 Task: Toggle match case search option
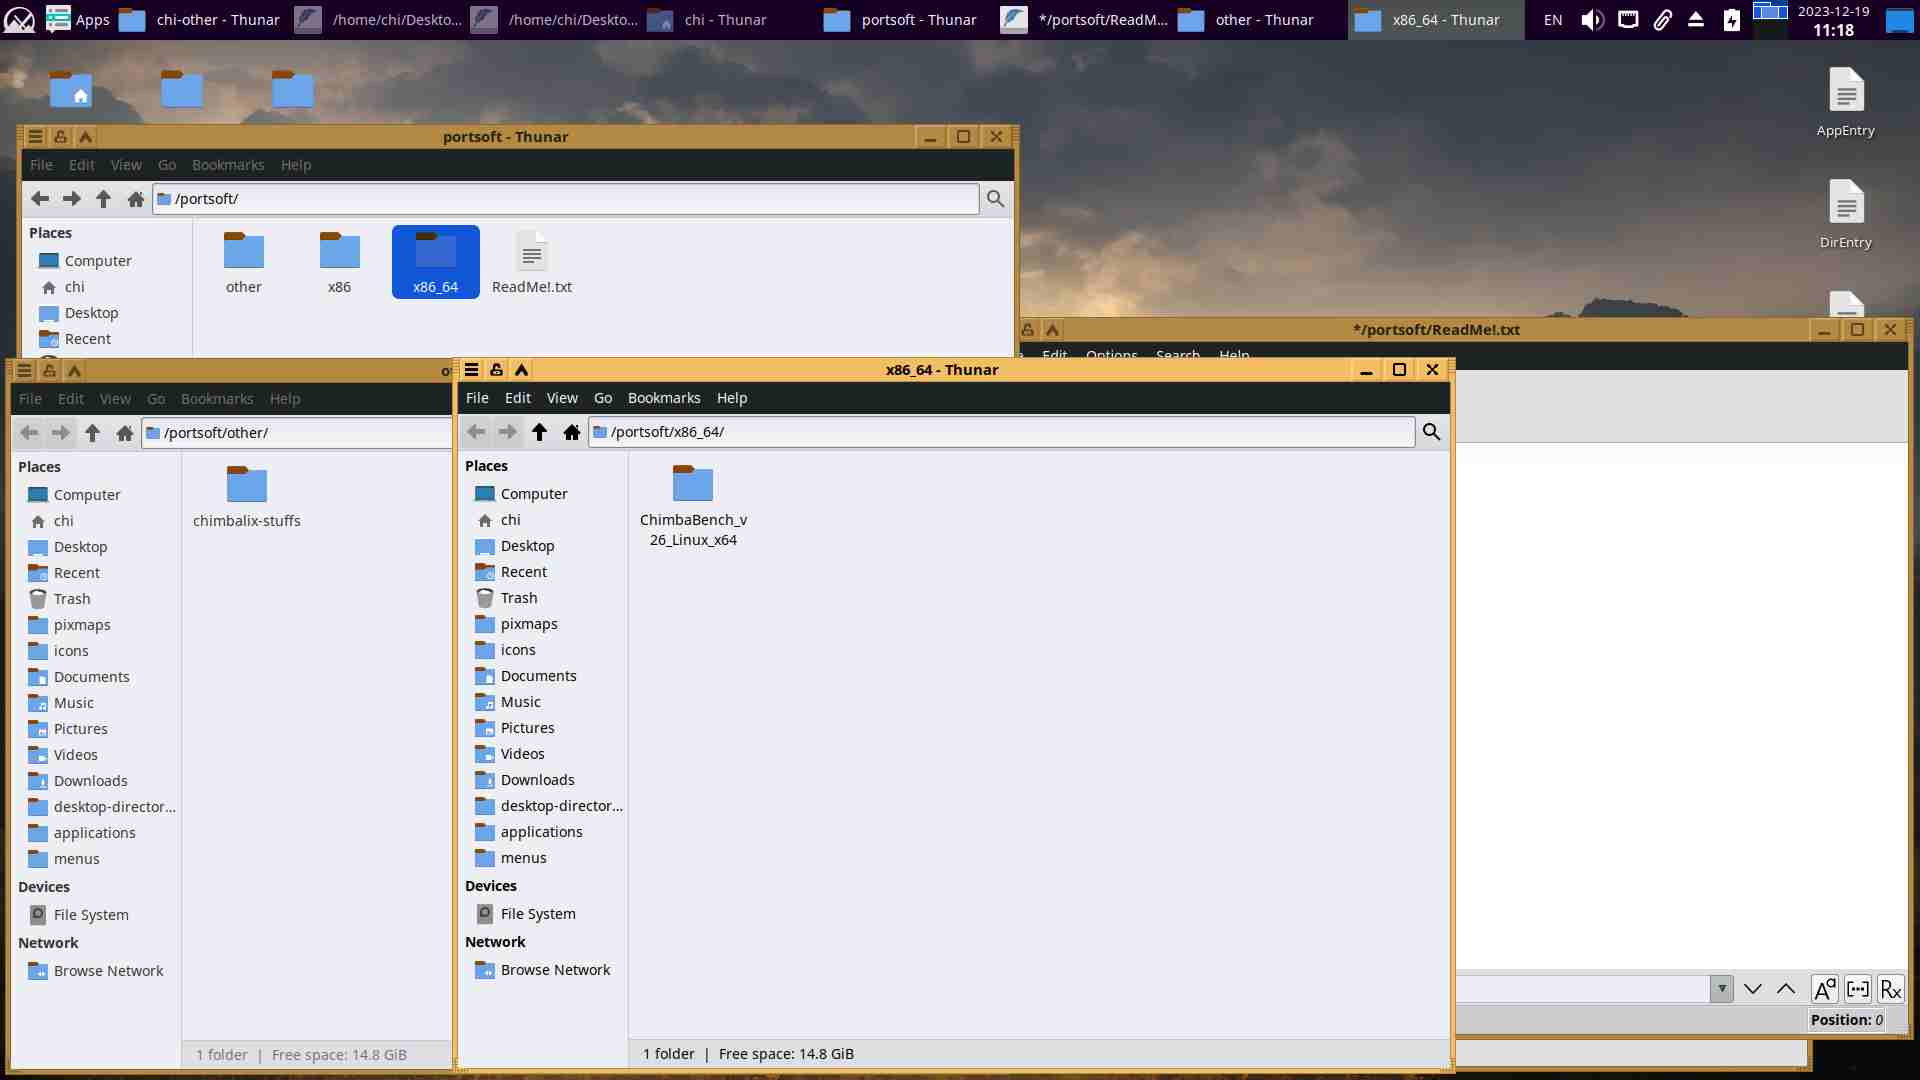pyautogui.click(x=1824, y=989)
